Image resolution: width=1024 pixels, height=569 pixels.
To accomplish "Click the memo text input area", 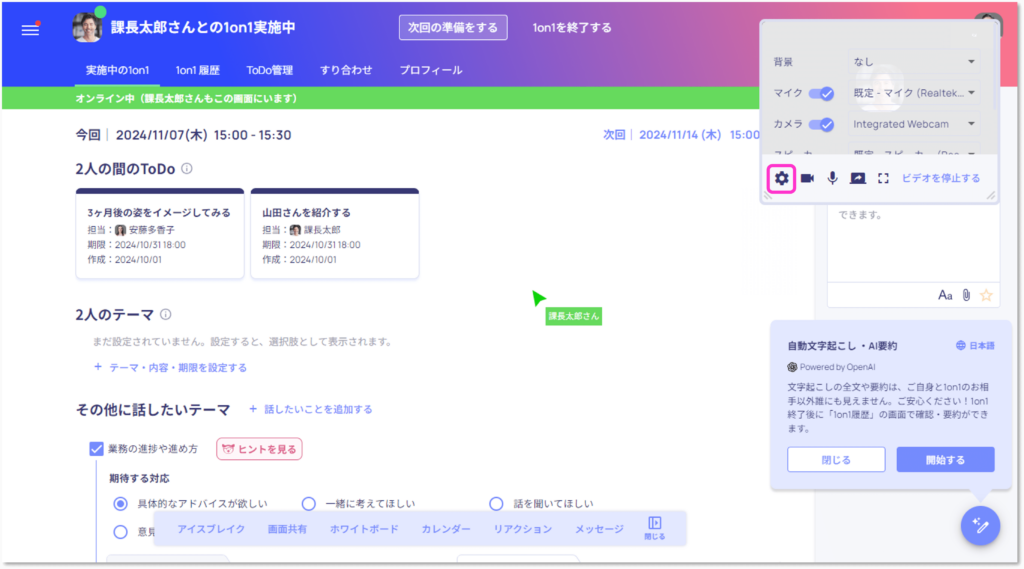I will click(913, 243).
